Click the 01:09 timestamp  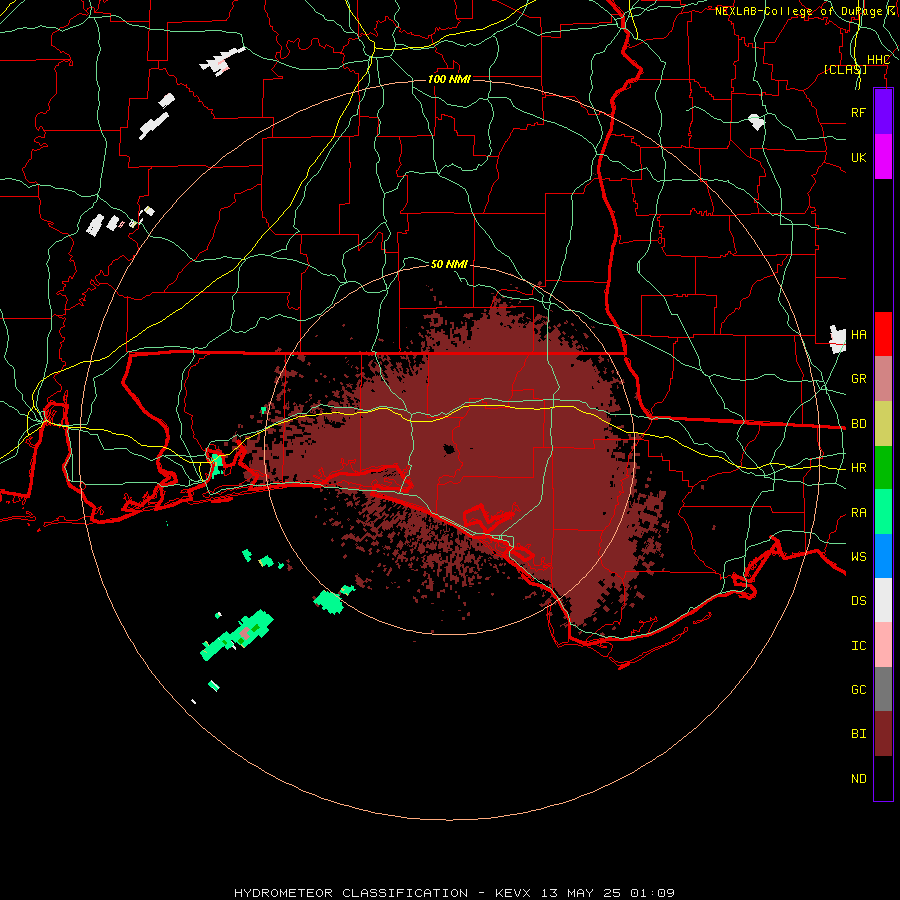tap(651, 893)
